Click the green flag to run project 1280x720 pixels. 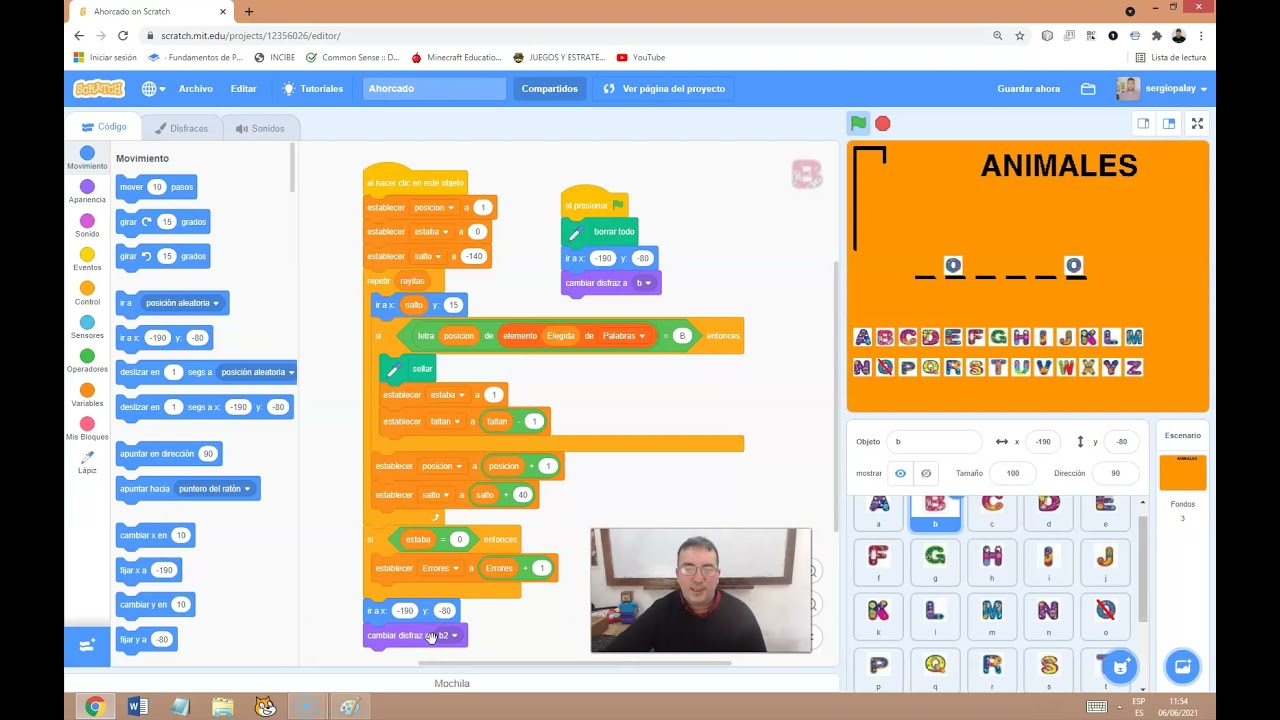coord(858,123)
